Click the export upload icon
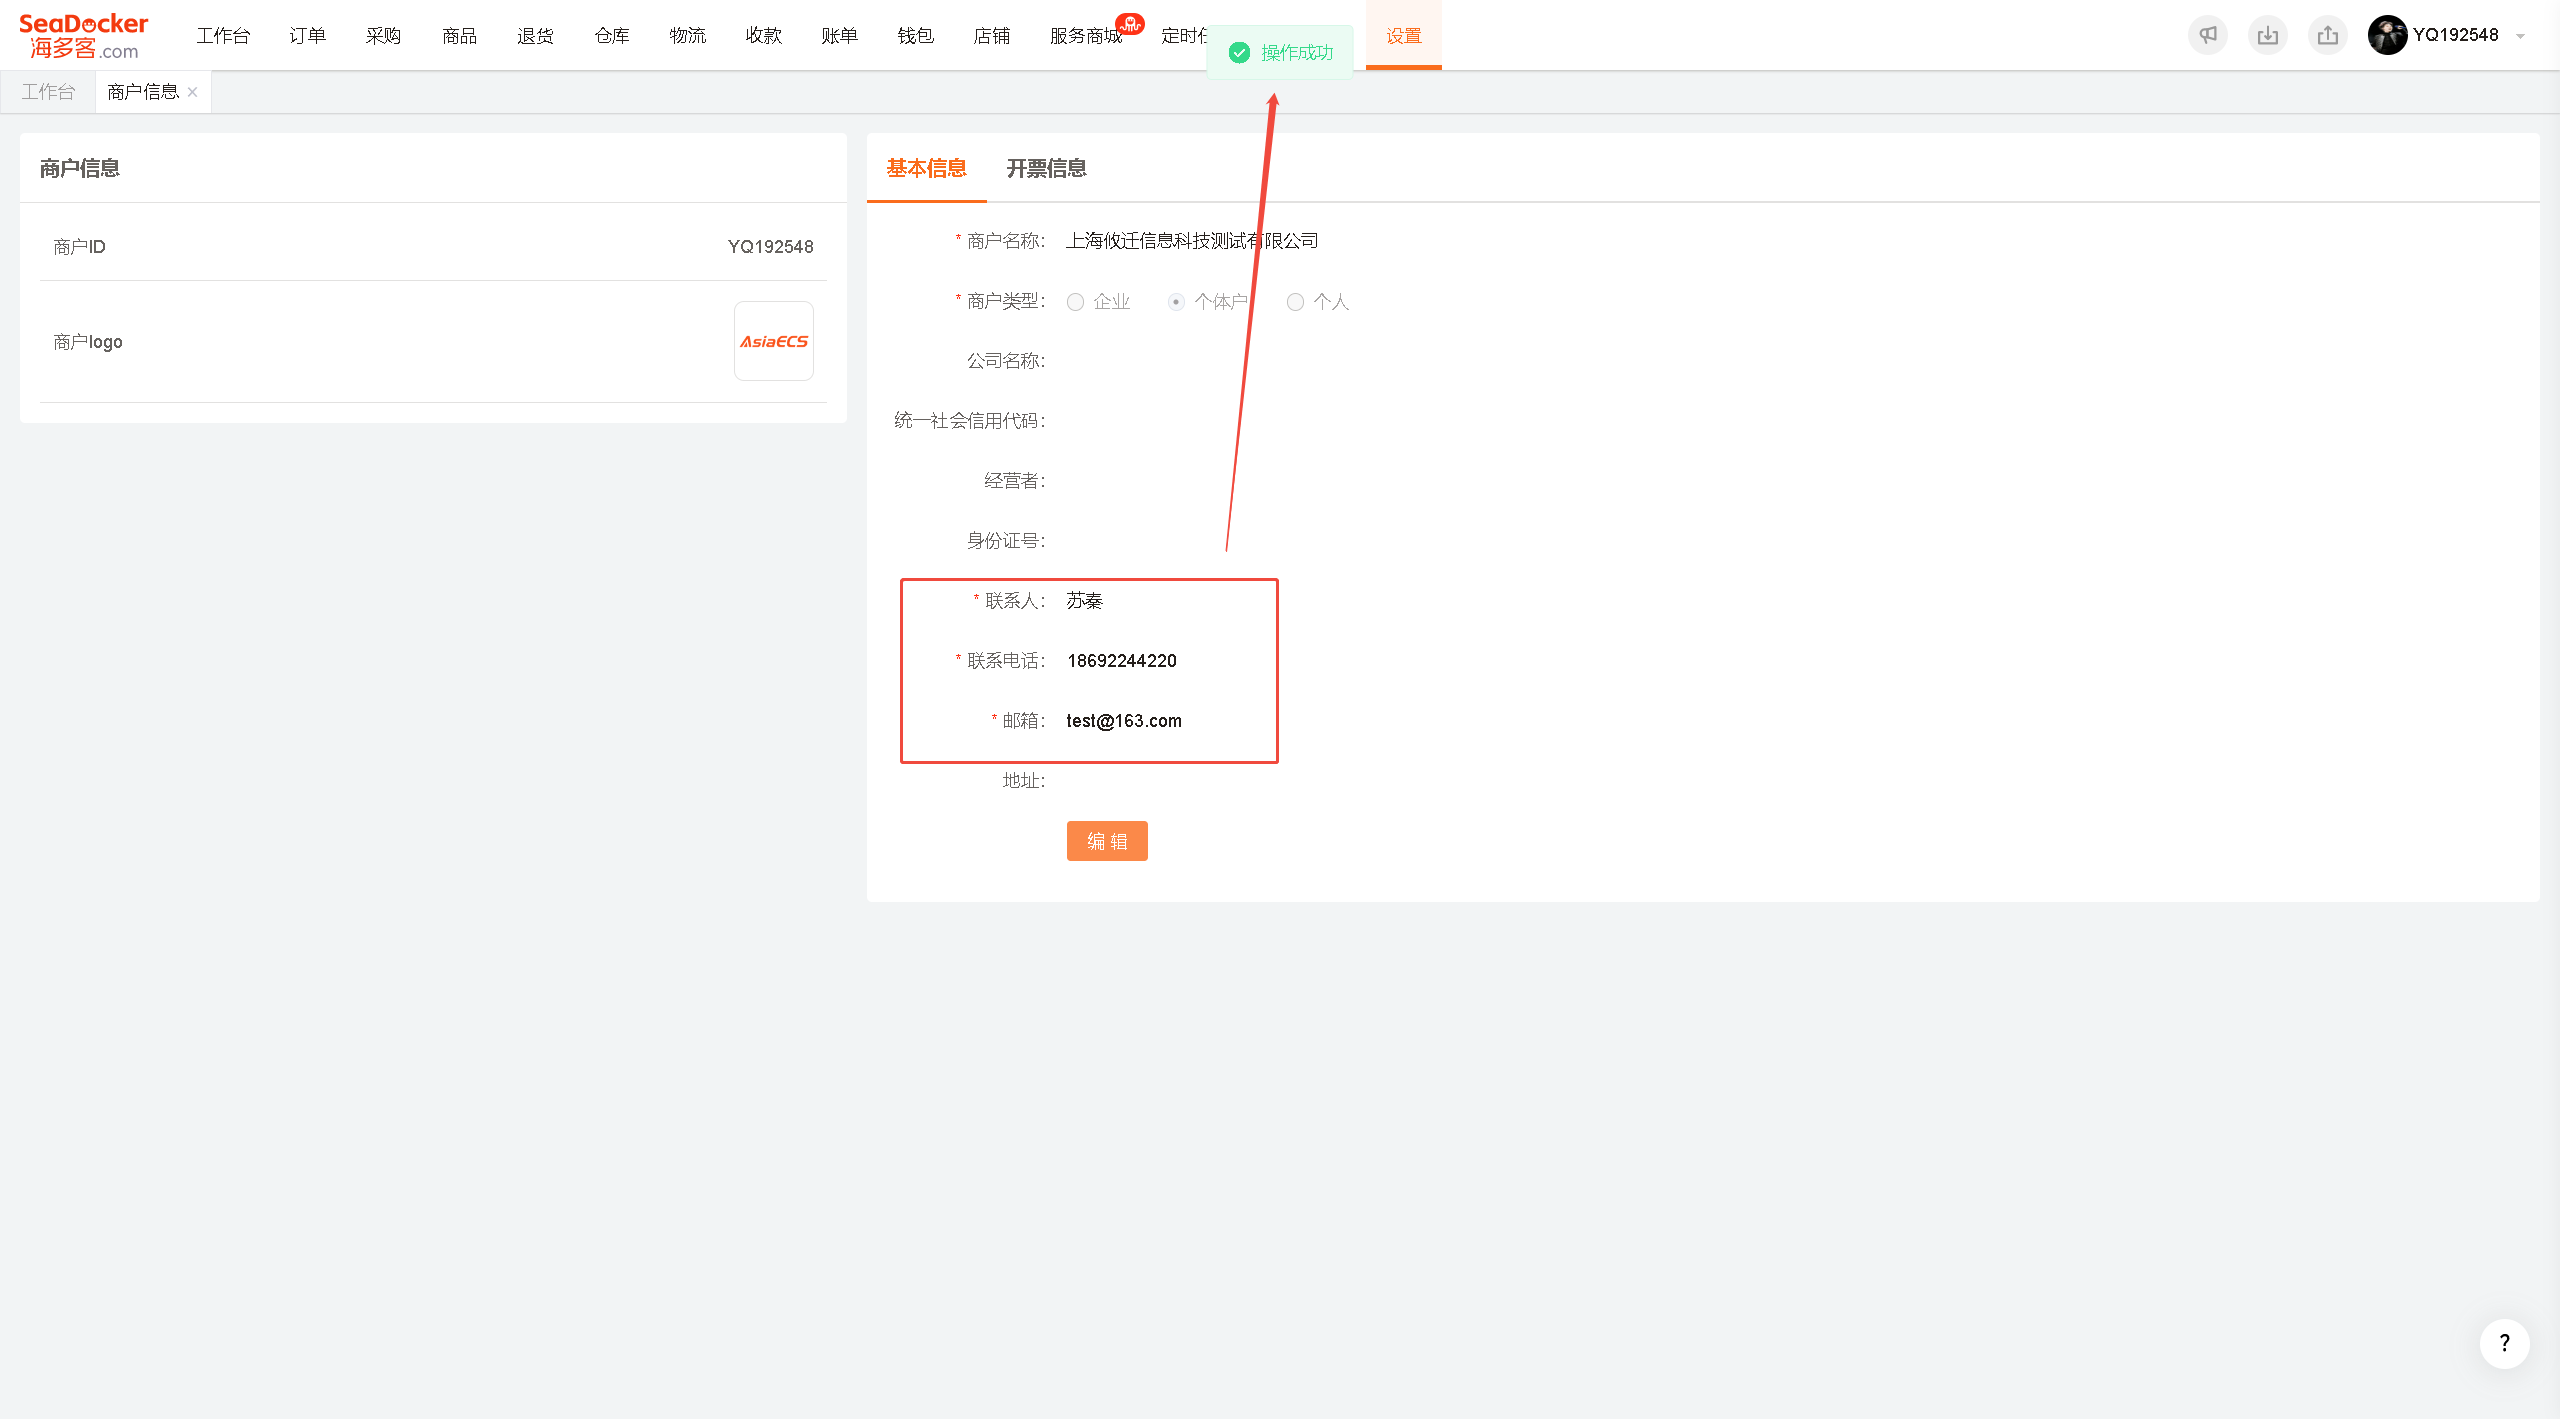 click(x=2328, y=35)
